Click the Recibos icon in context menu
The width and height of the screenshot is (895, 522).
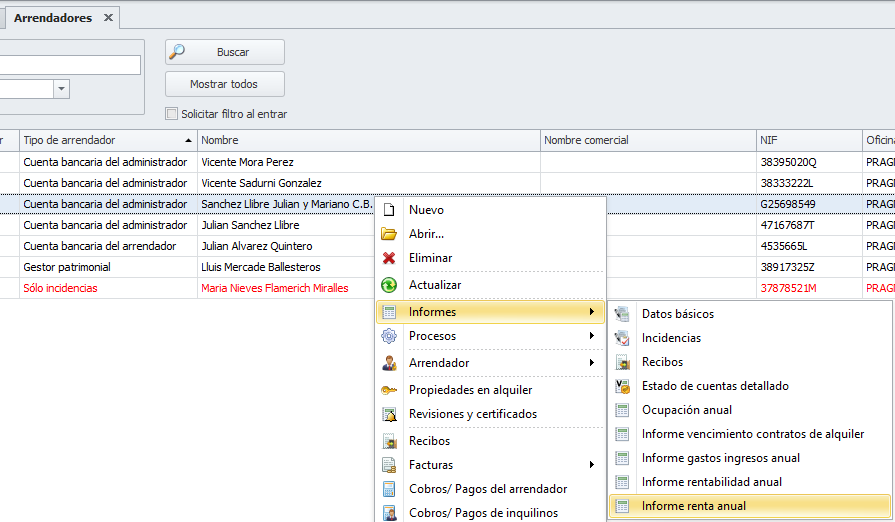tap(389, 441)
